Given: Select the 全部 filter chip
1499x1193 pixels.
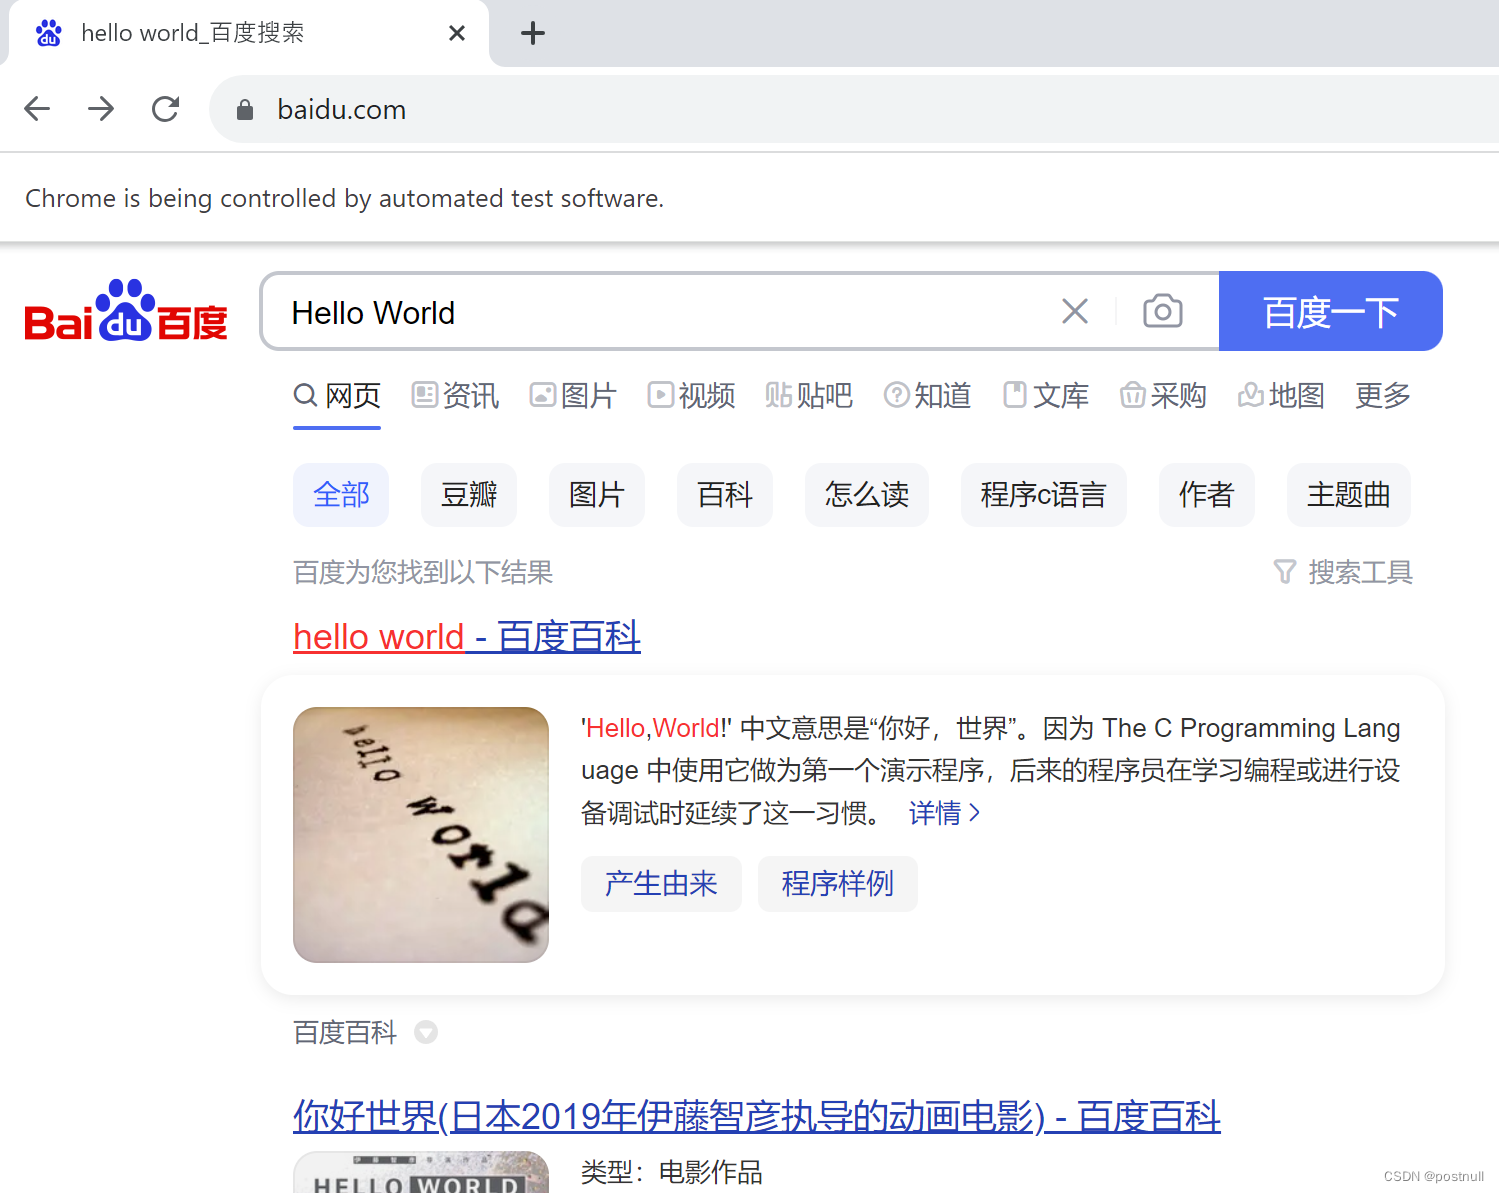Looking at the screenshot, I should (x=341, y=495).
